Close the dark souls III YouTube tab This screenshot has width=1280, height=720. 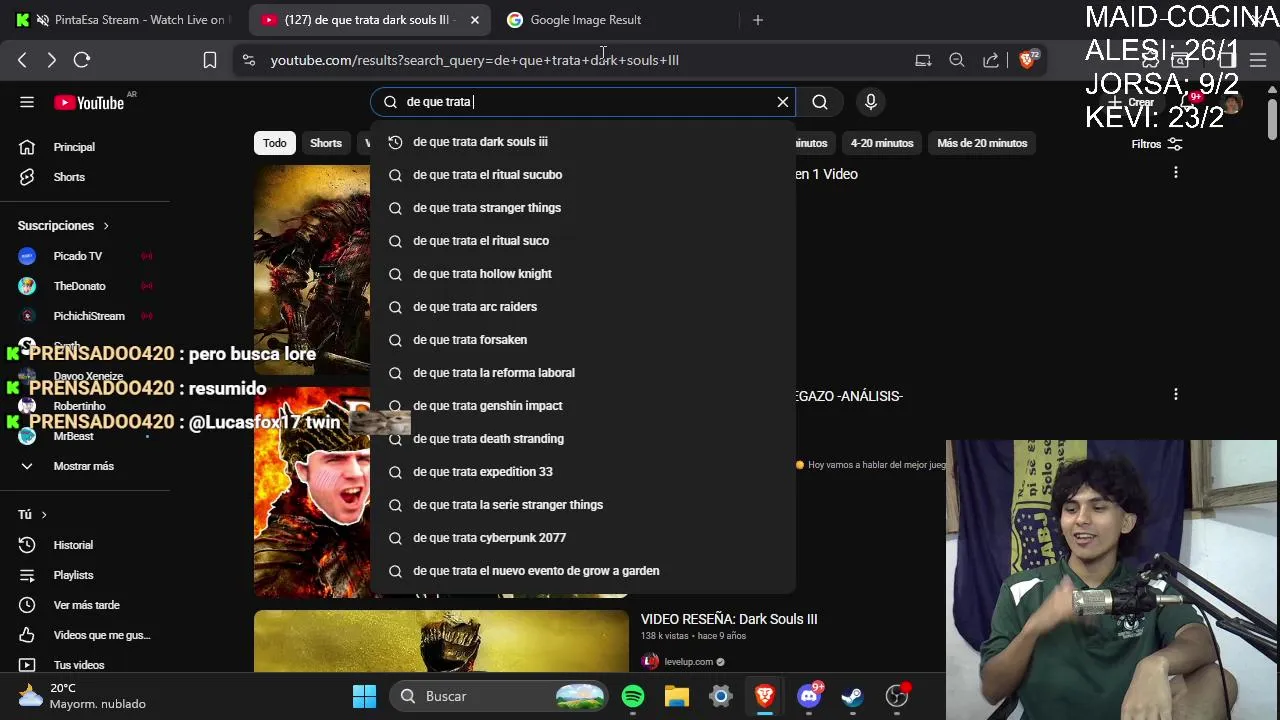pyautogui.click(x=475, y=20)
